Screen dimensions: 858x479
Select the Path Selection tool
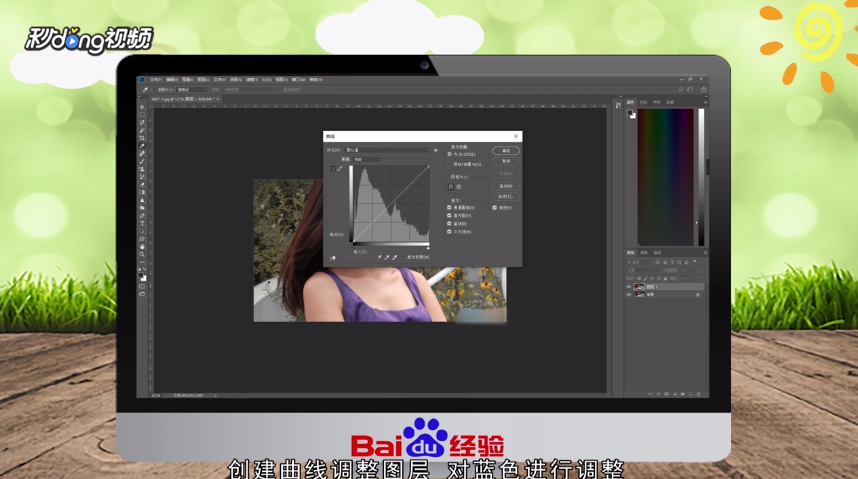pos(142,231)
